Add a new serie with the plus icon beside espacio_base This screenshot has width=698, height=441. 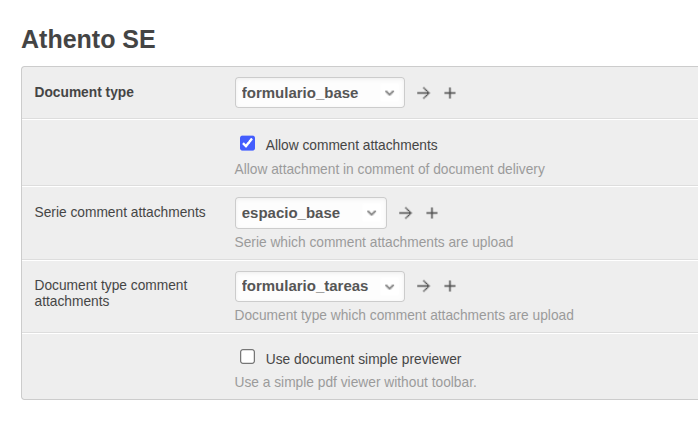(432, 213)
